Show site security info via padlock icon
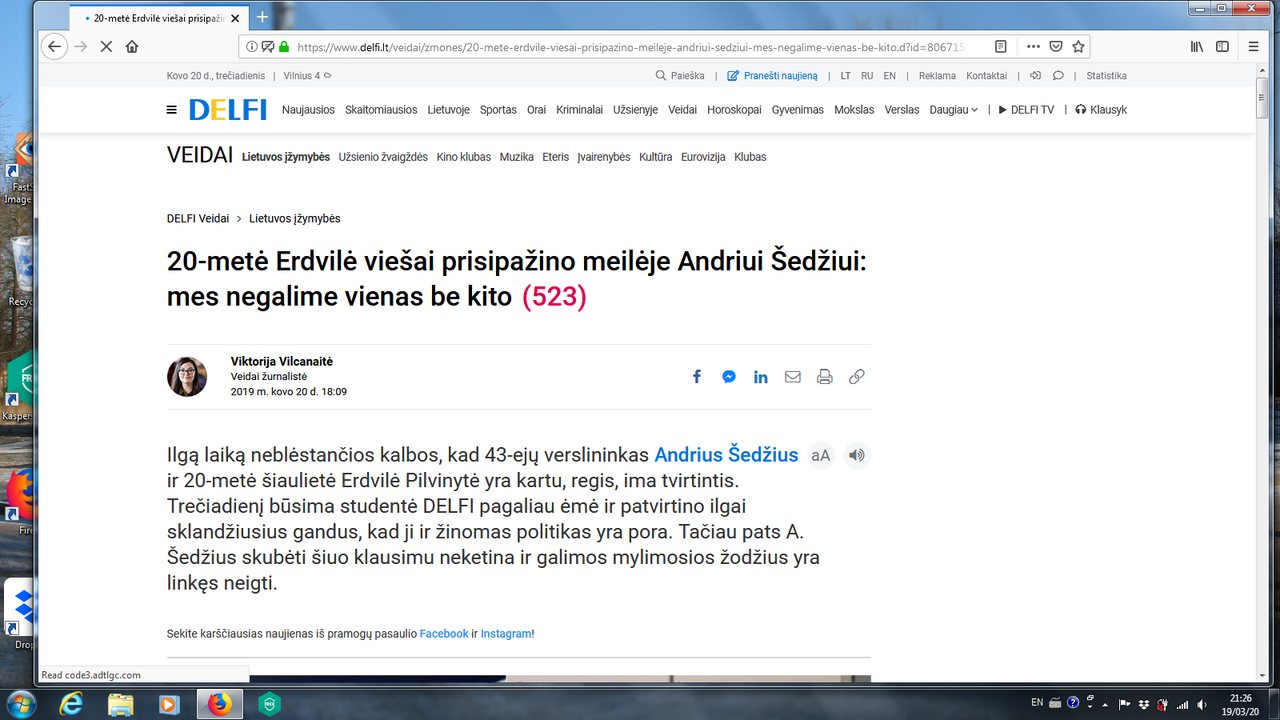 click(x=284, y=46)
